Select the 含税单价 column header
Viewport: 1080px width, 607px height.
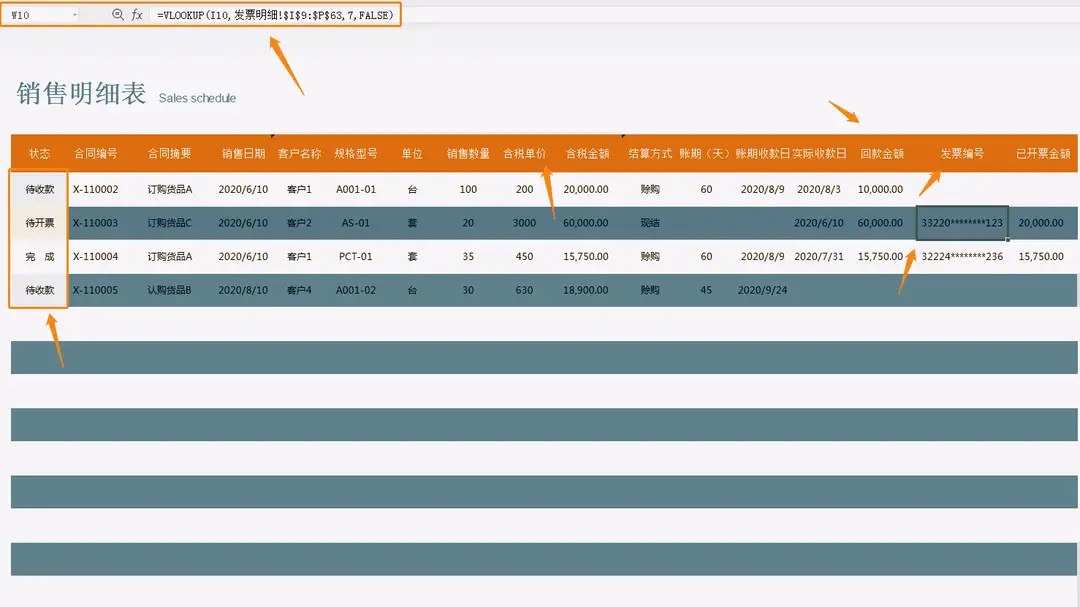(524, 154)
